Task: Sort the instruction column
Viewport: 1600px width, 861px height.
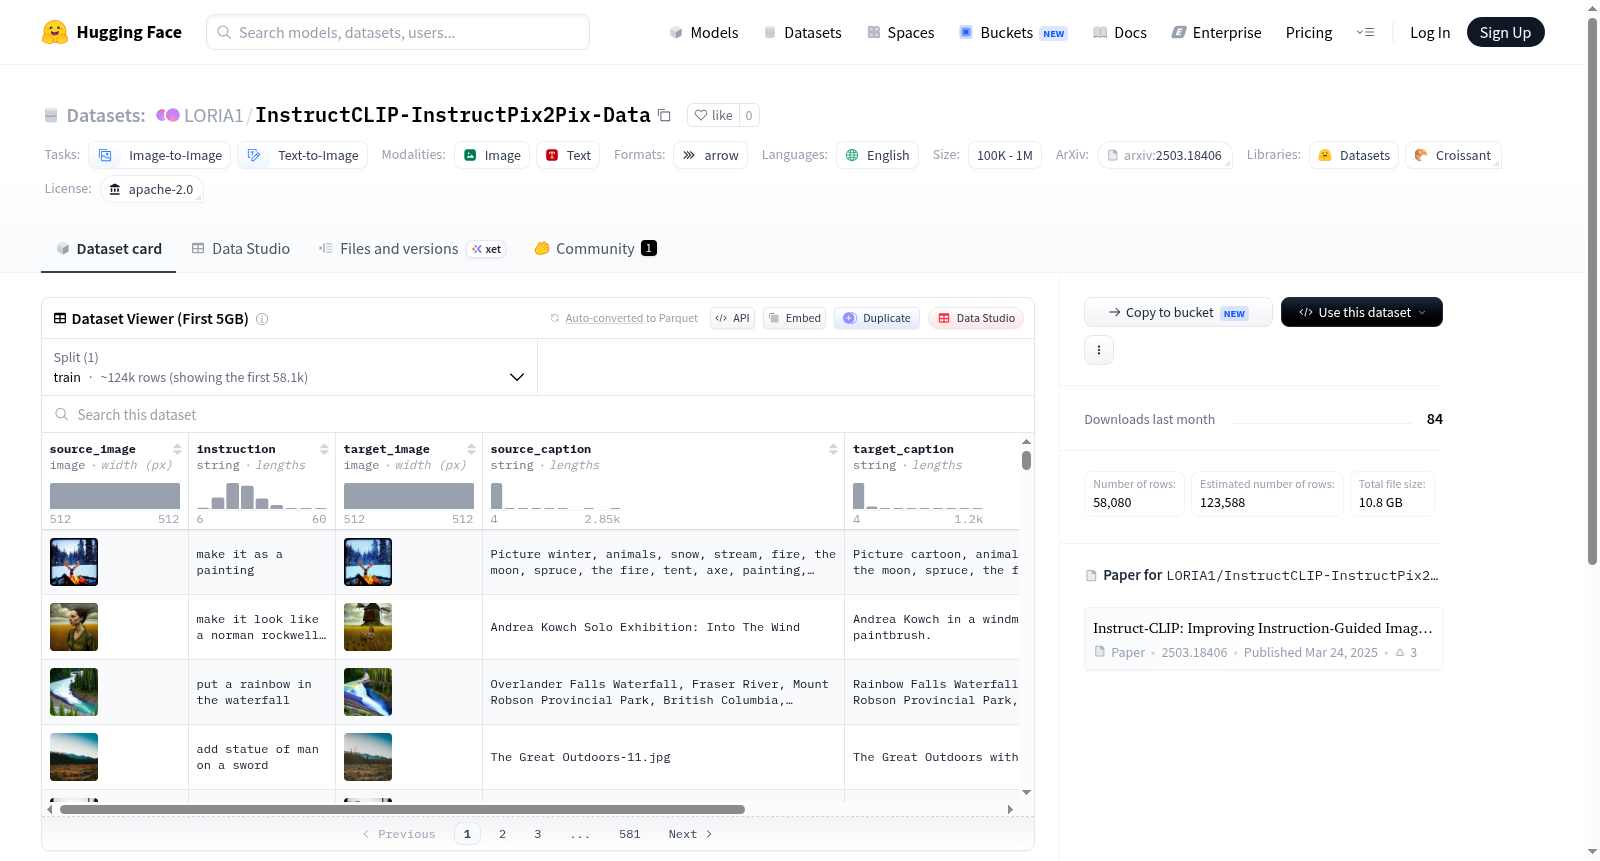Action: coord(324,449)
